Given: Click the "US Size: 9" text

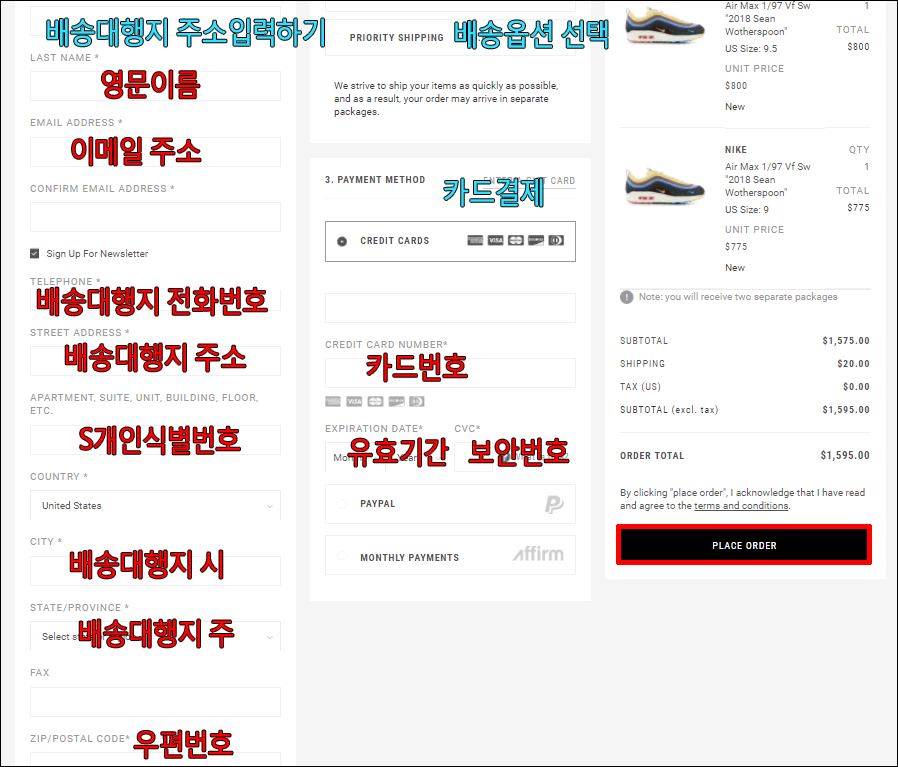Looking at the screenshot, I should 747,210.
